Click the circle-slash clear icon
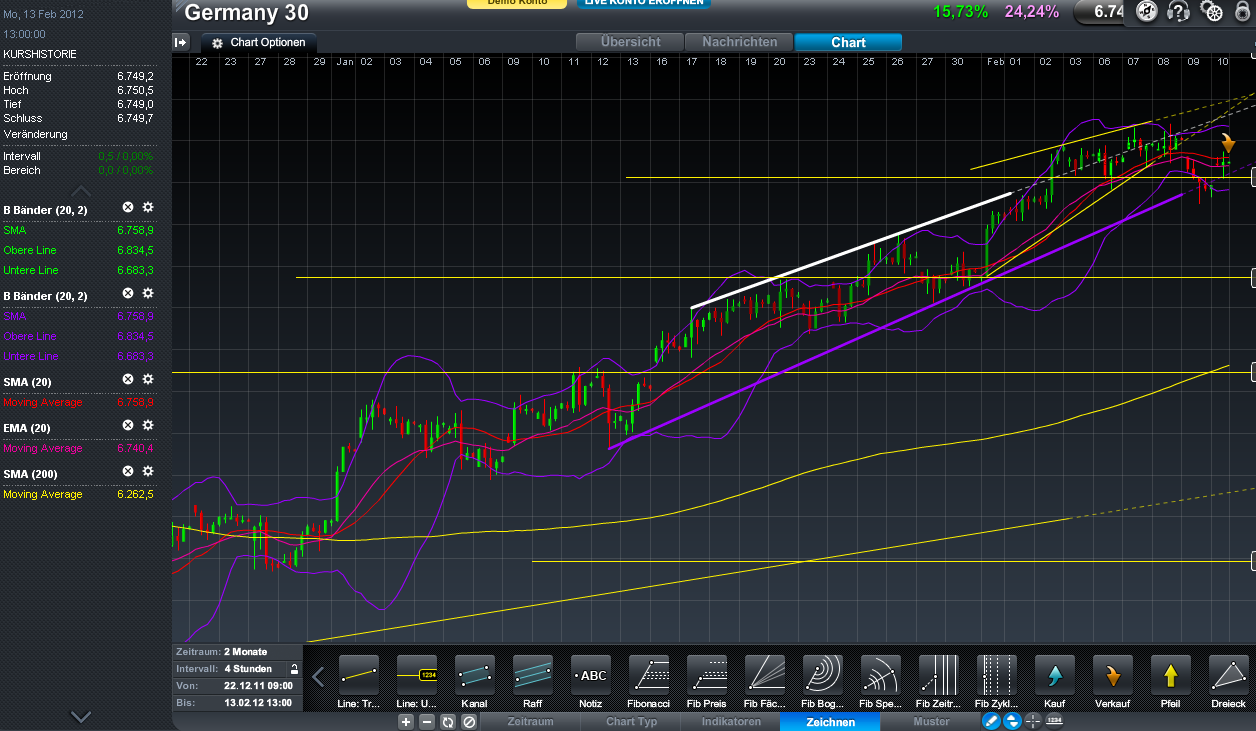Viewport: 1256px width, 731px height. point(467,721)
